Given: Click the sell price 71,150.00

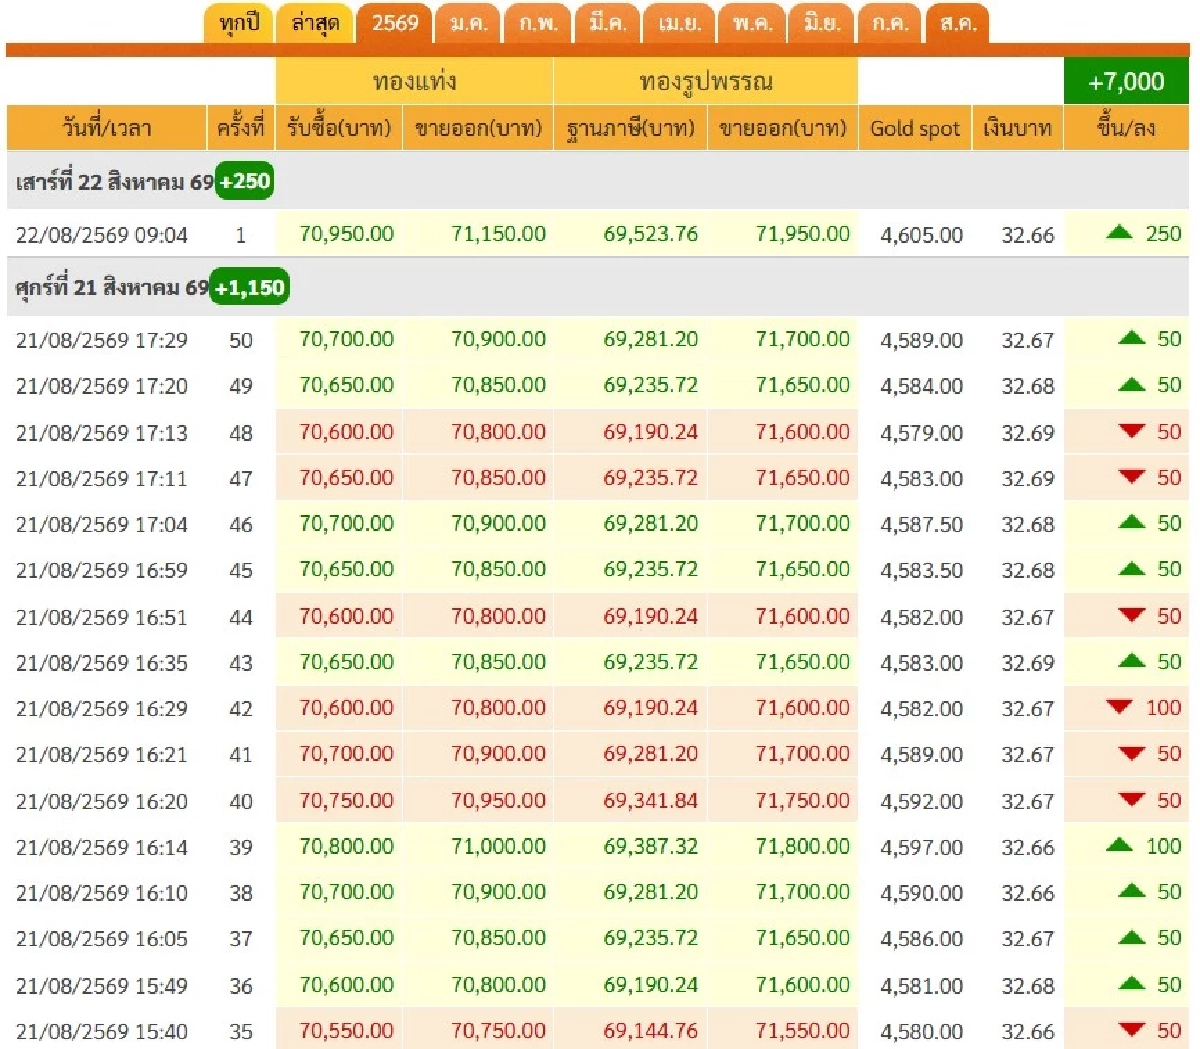Looking at the screenshot, I should [x=498, y=234].
